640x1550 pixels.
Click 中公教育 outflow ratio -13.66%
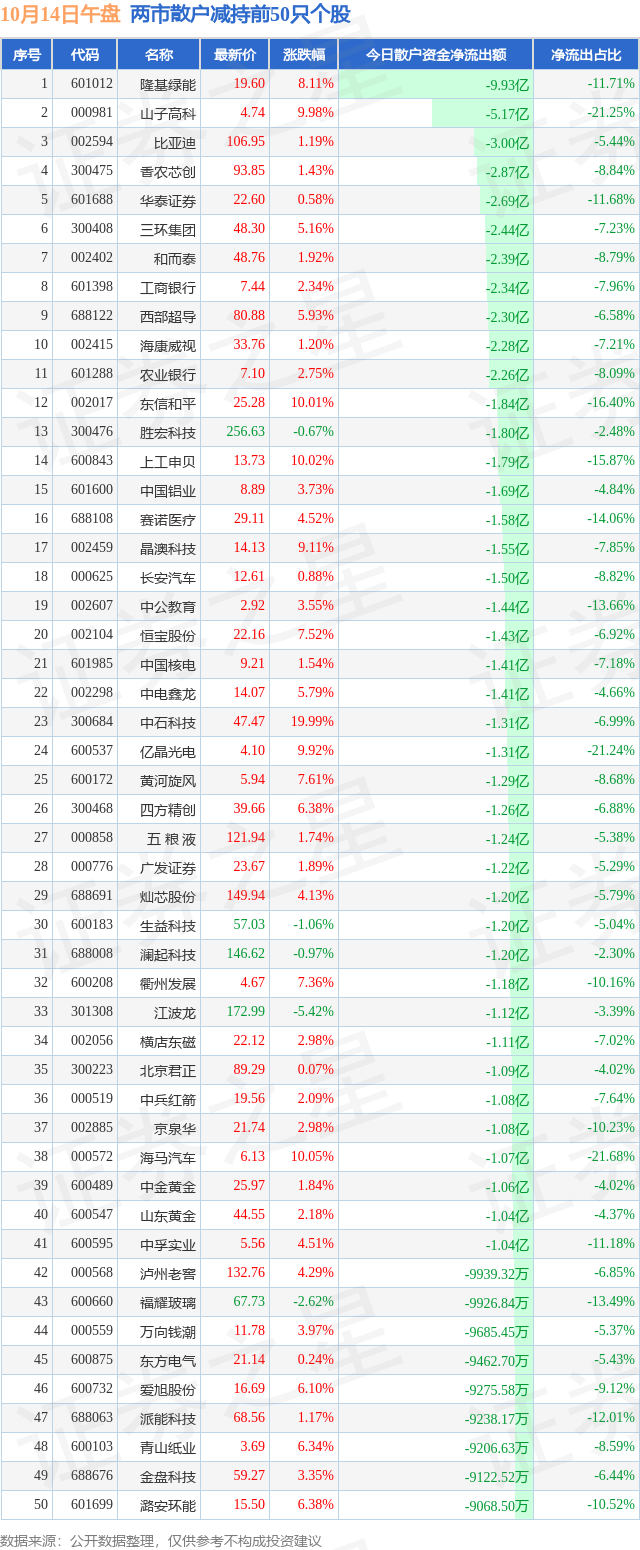[x=610, y=606]
